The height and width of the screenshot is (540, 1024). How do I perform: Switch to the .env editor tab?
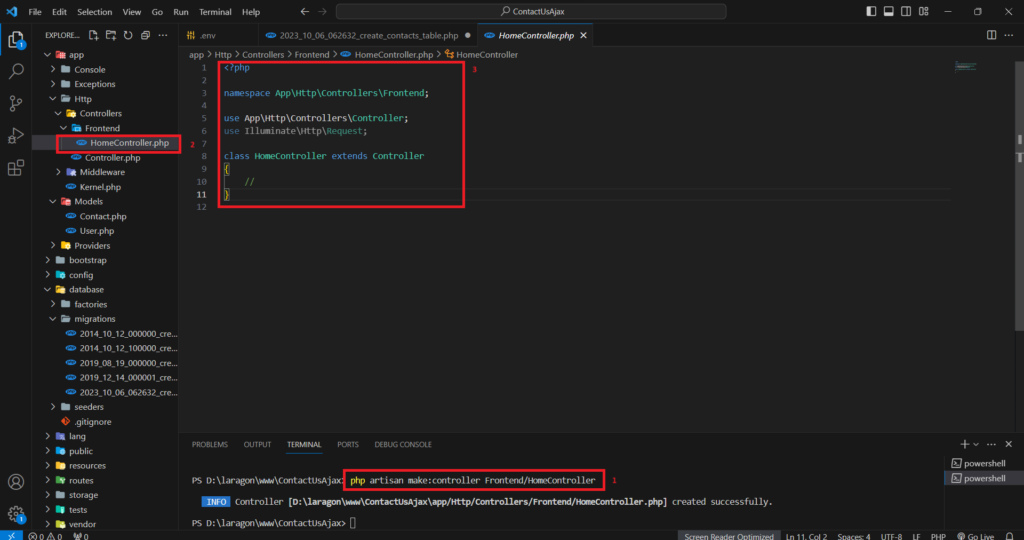click(x=218, y=35)
